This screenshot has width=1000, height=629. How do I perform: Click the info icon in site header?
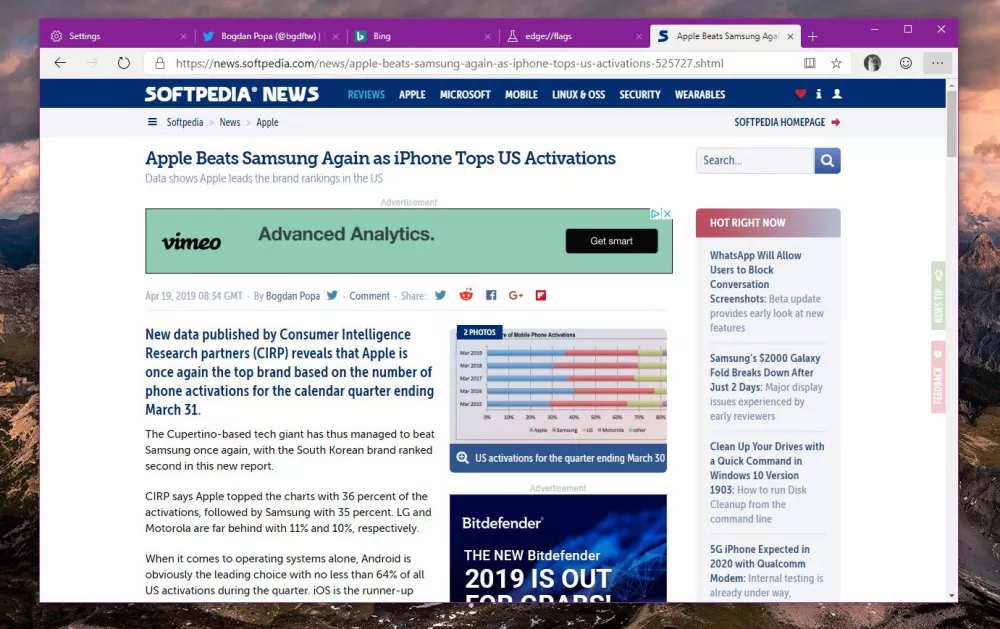[x=819, y=94]
